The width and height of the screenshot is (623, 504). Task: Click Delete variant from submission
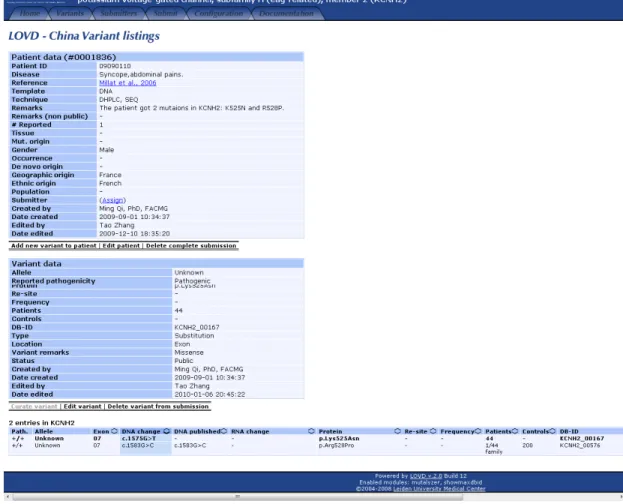point(158,407)
